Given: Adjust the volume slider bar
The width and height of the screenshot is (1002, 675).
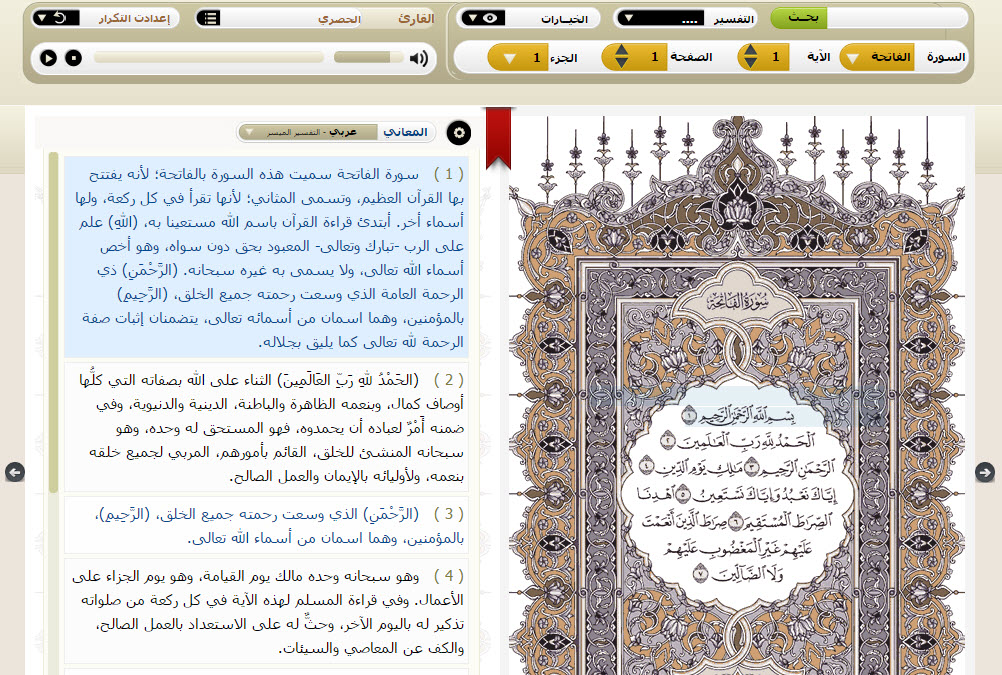Looking at the screenshot, I should point(369,58).
